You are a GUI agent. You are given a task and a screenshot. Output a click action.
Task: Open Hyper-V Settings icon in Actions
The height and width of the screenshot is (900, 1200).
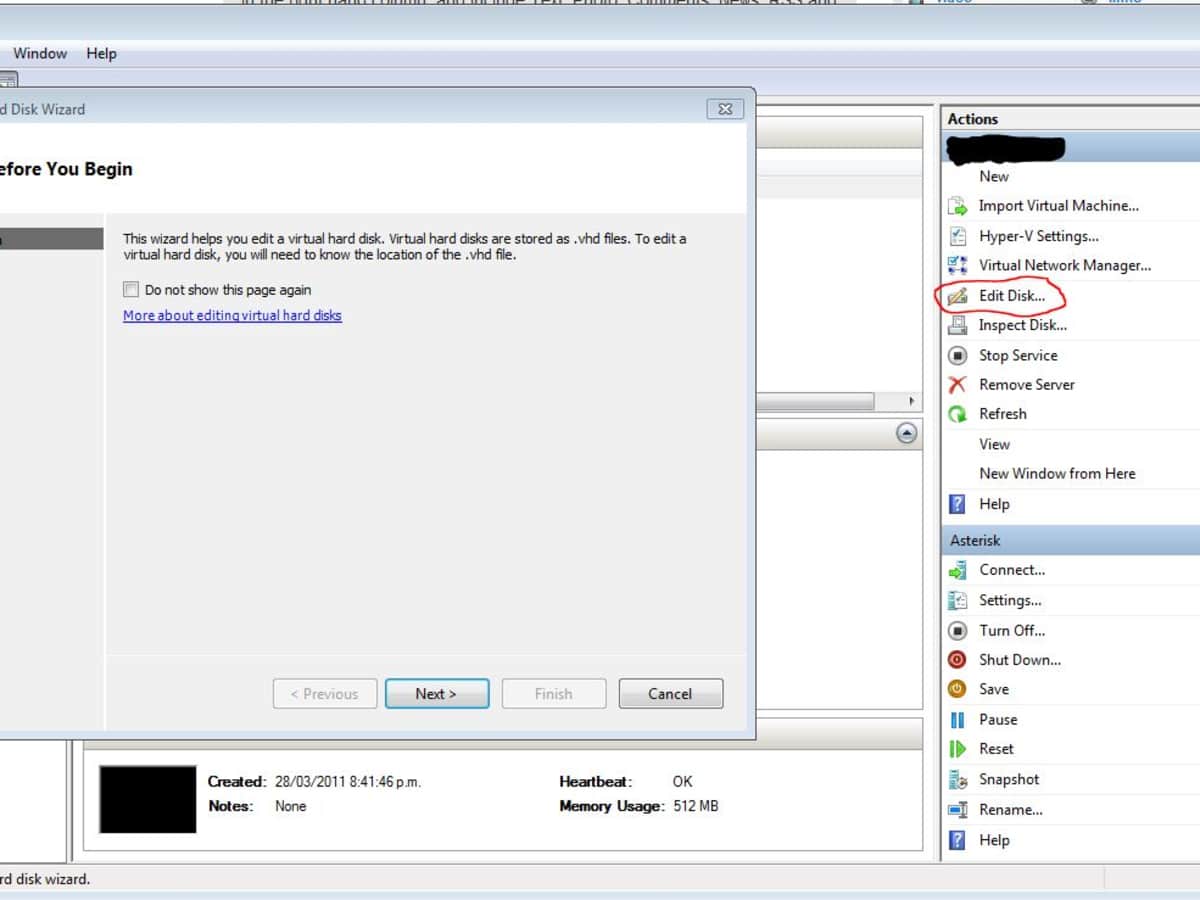click(958, 236)
